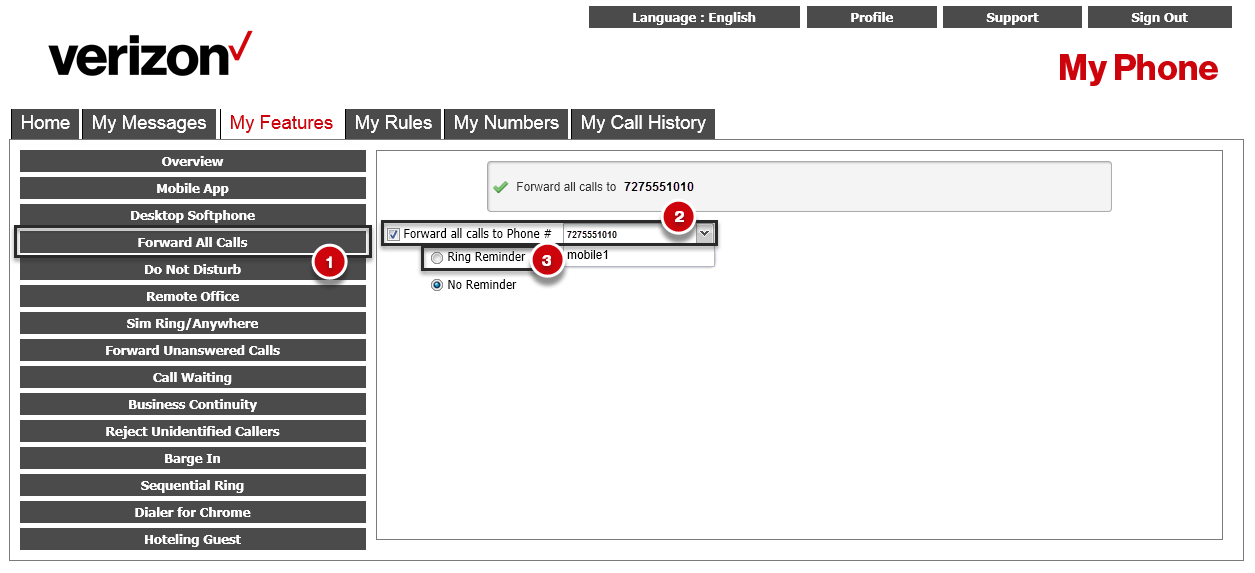Open Sim Ring/Anywhere settings

point(193,323)
